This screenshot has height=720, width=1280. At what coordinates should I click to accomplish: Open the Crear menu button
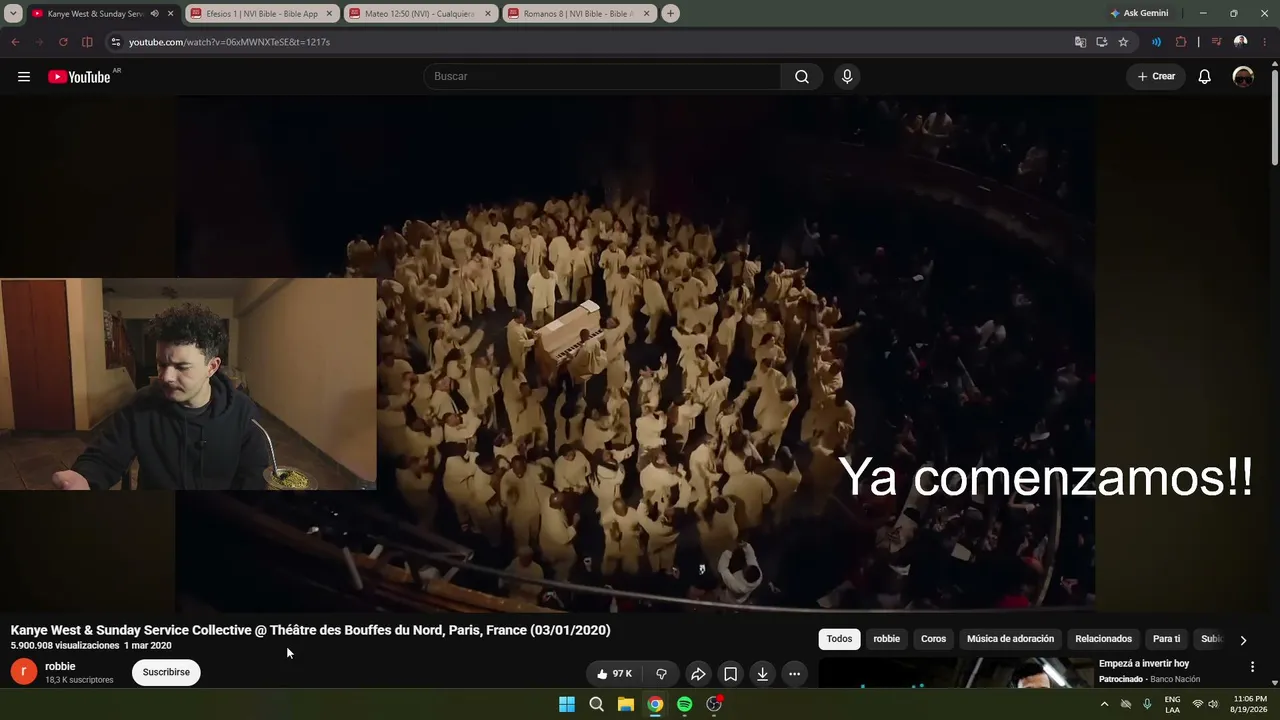pos(1156,77)
